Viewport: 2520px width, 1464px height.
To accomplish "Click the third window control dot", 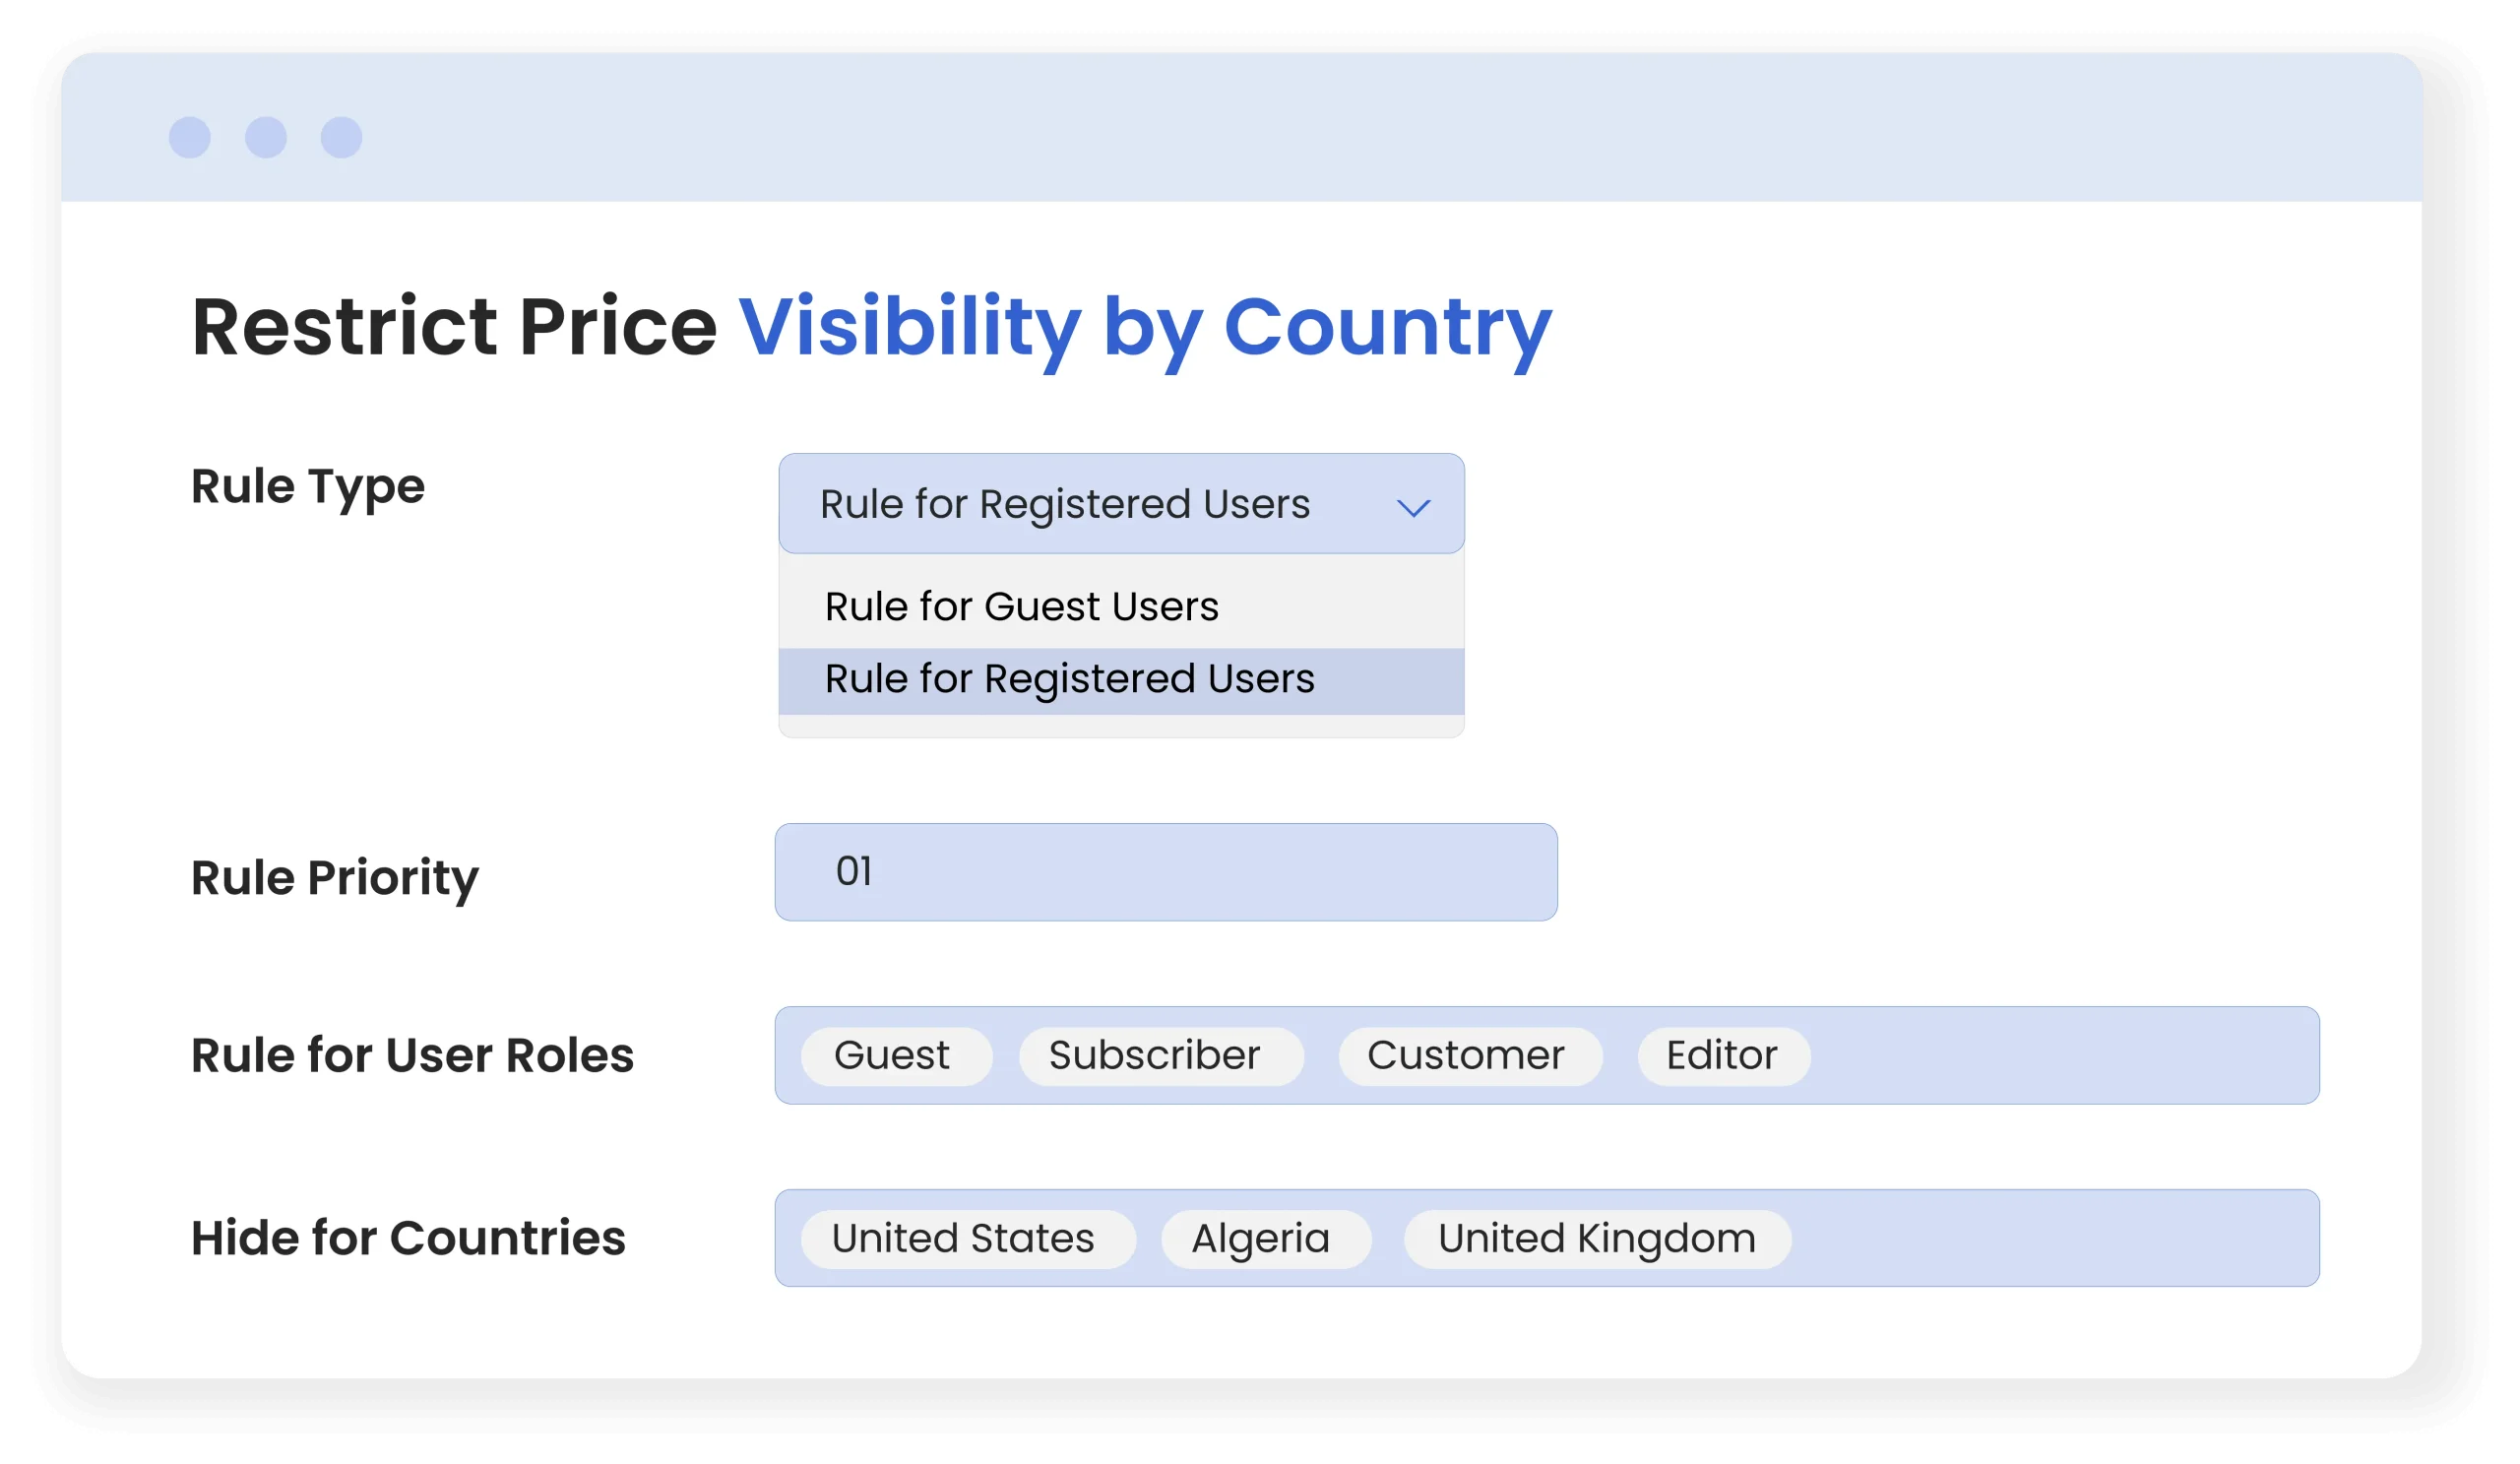I will point(341,137).
